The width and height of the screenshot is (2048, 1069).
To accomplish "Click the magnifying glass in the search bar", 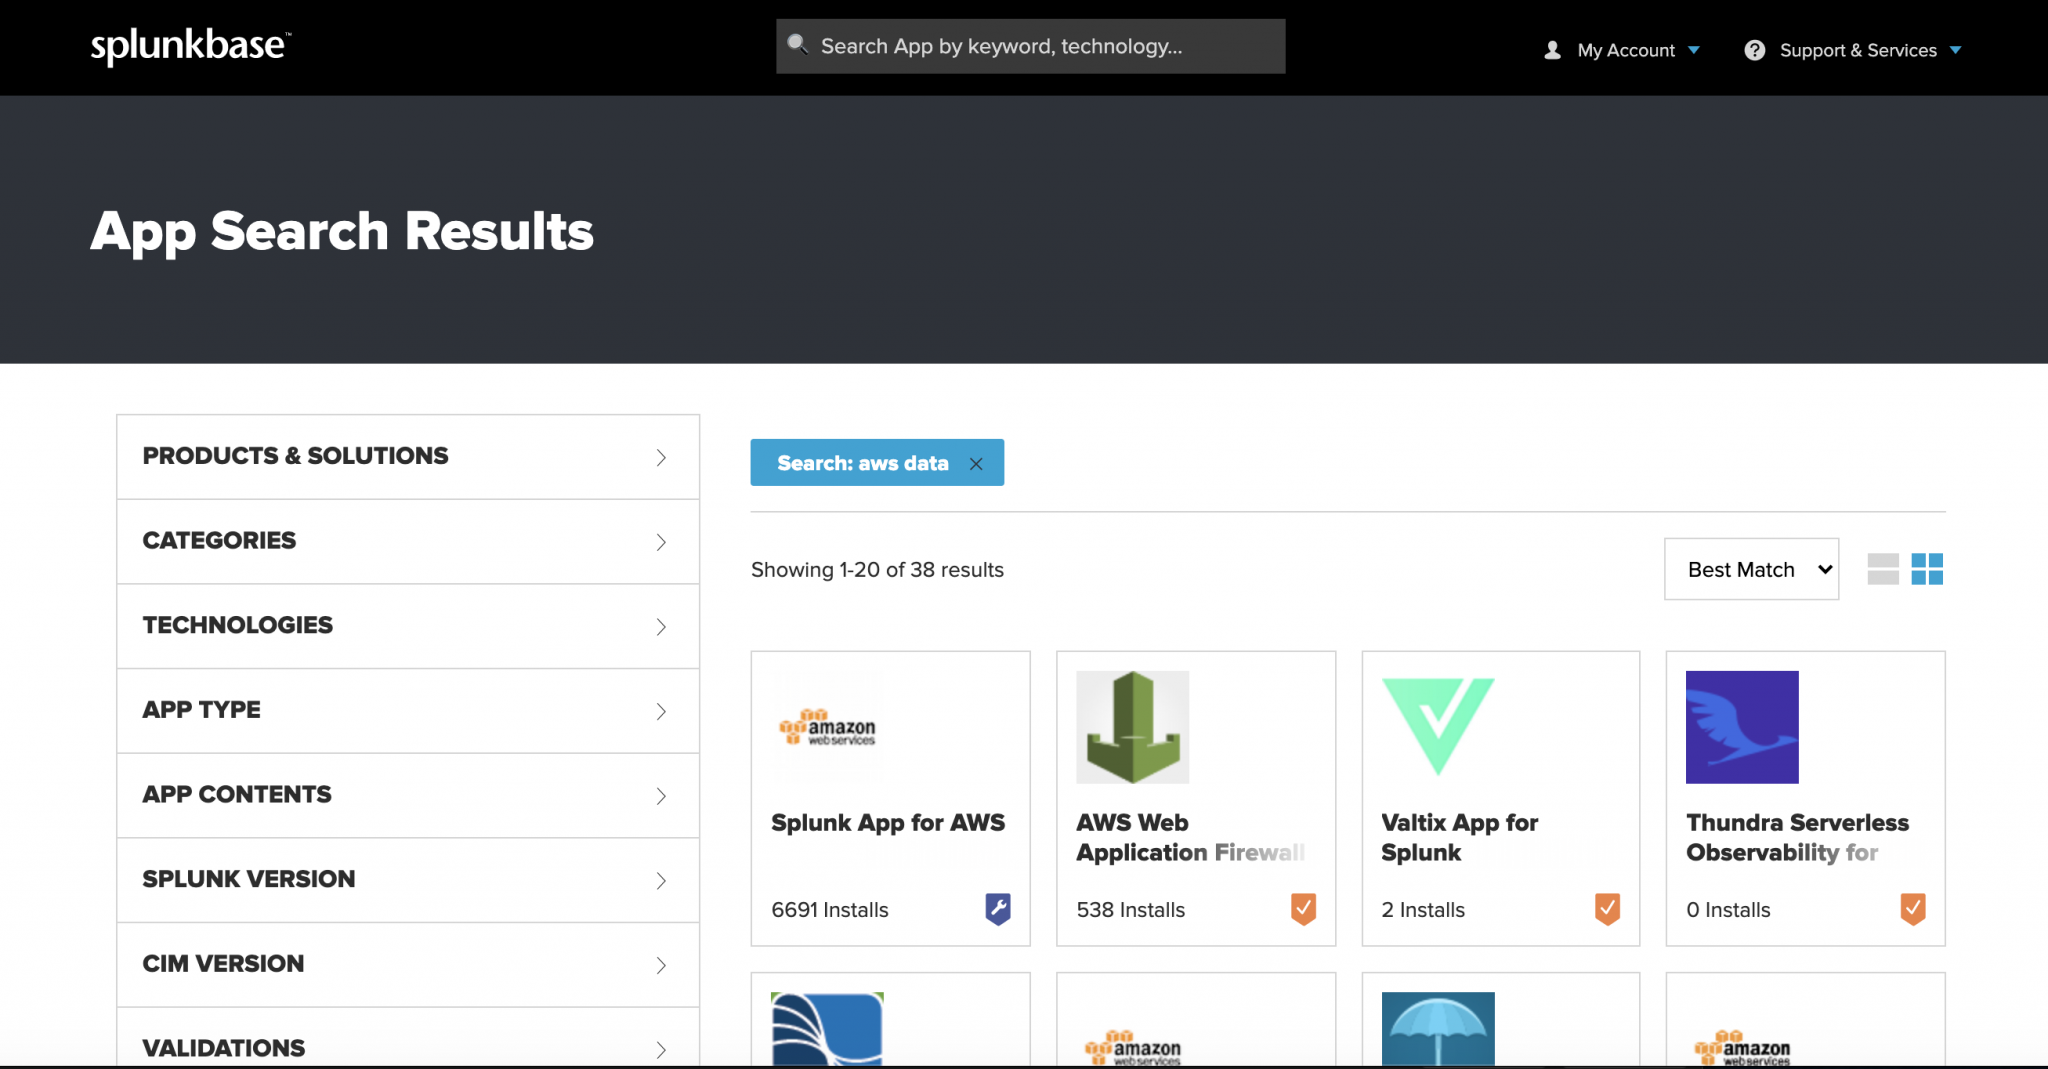I will (x=798, y=45).
